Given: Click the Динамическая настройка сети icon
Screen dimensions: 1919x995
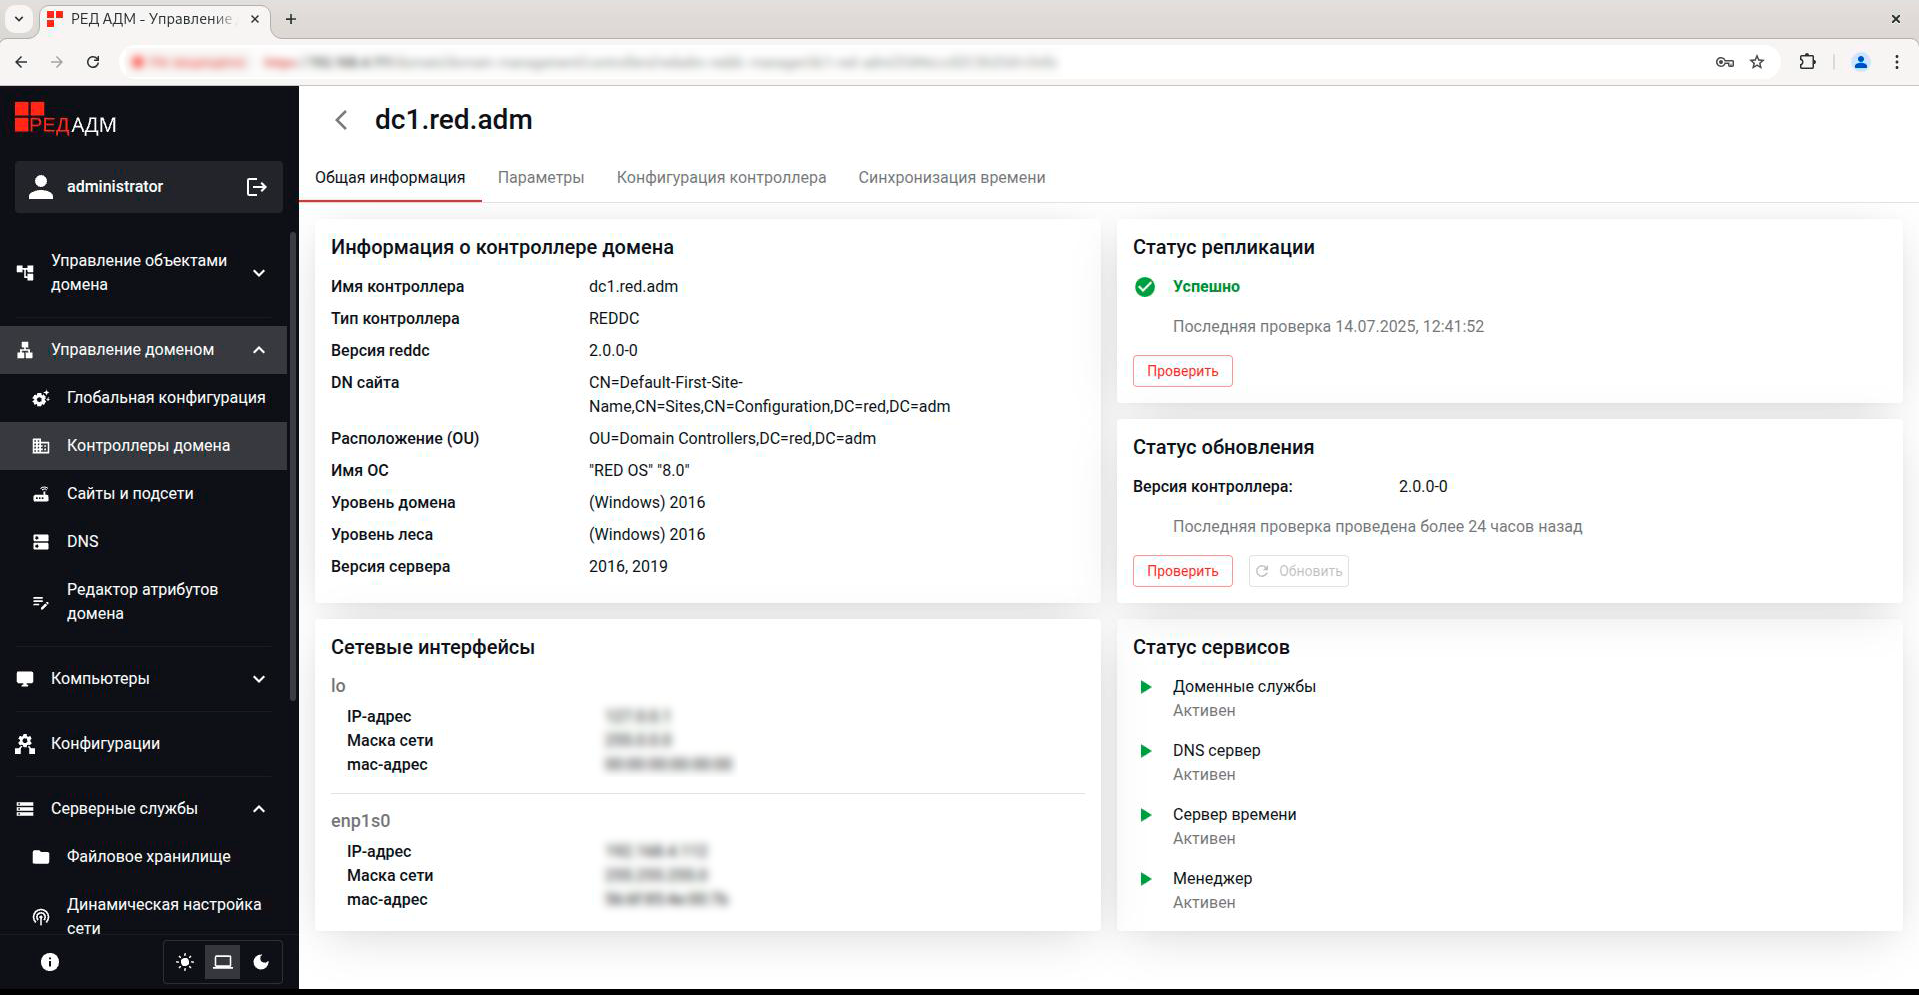Looking at the screenshot, I should (41, 917).
